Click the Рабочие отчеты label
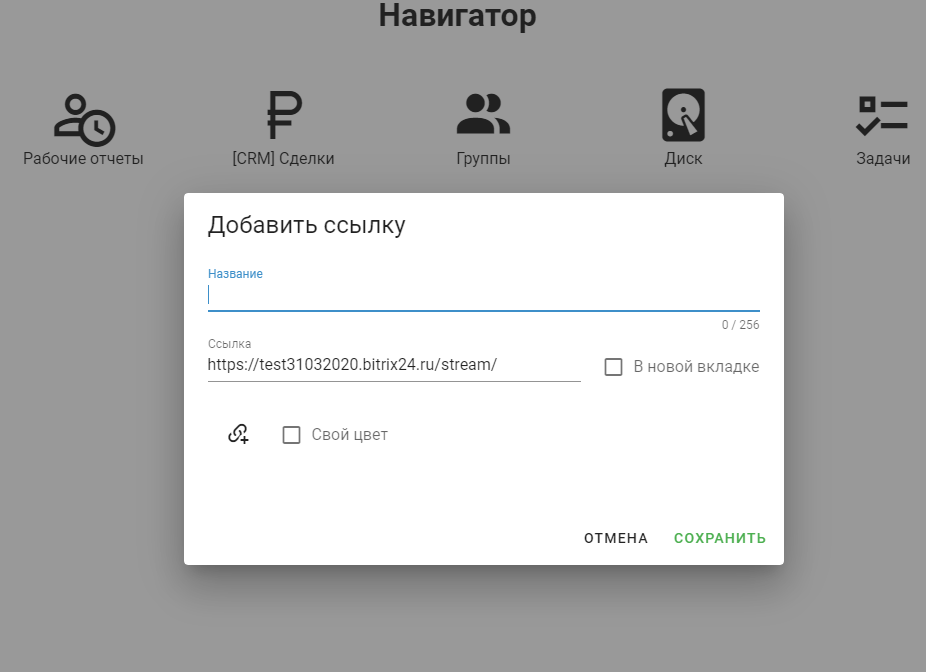926x672 pixels. 83,159
